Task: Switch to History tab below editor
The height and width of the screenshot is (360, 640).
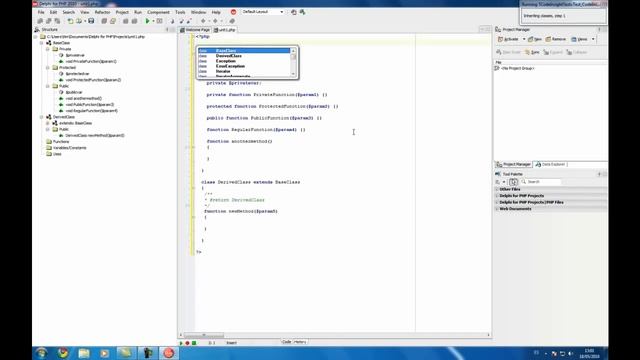Action: (x=300, y=342)
